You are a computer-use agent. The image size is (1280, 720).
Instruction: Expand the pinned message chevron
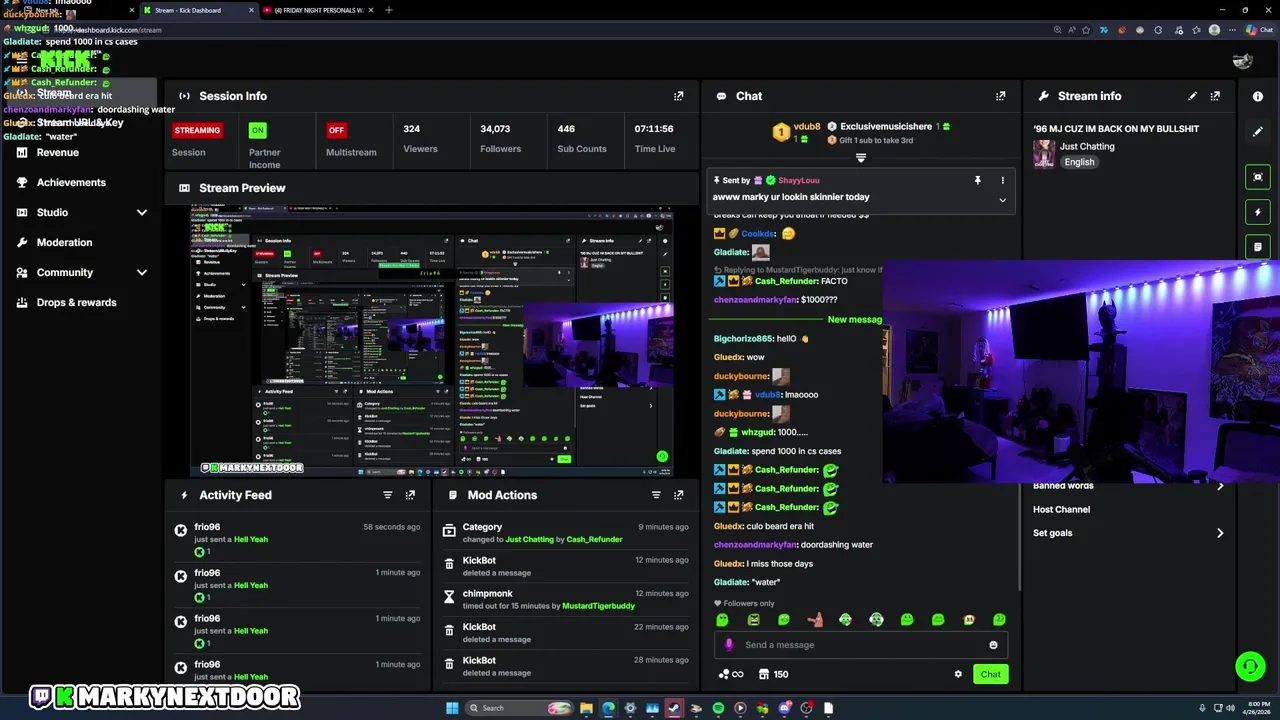coord(1002,200)
